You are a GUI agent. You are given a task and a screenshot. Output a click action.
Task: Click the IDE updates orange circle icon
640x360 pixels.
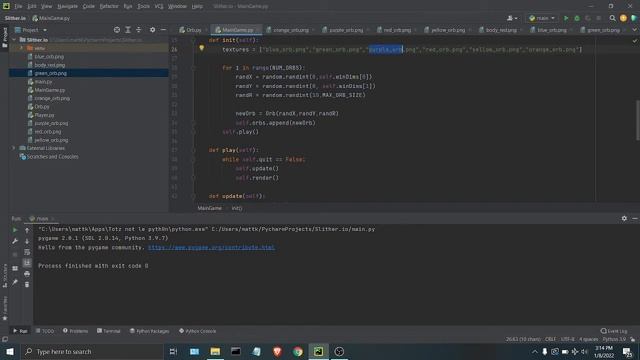click(x=623, y=18)
